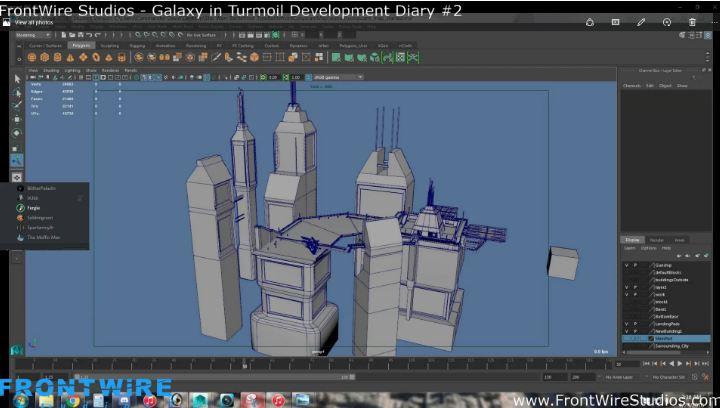Click the Photos share icon
The width and height of the screenshot is (720, 408).
(590, 21)
